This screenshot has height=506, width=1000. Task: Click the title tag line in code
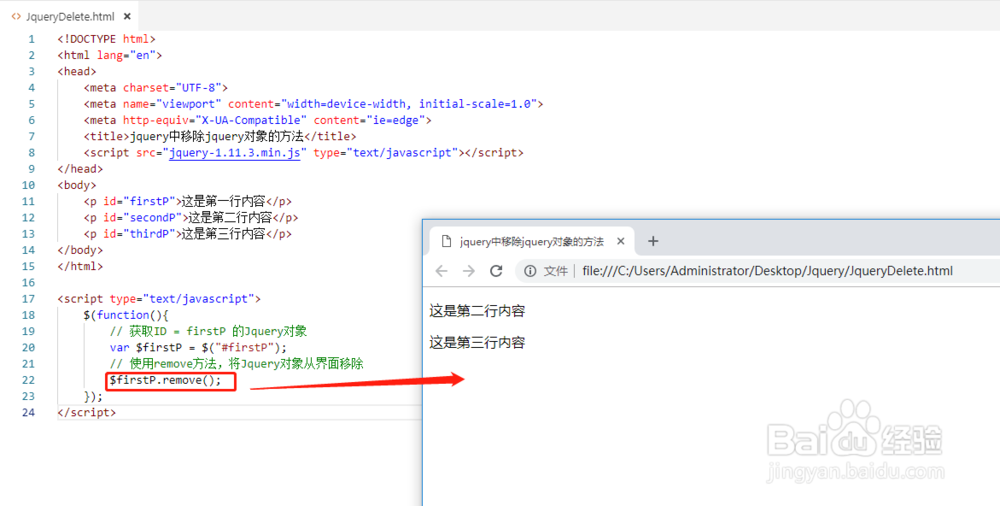[x=220, y=137]
